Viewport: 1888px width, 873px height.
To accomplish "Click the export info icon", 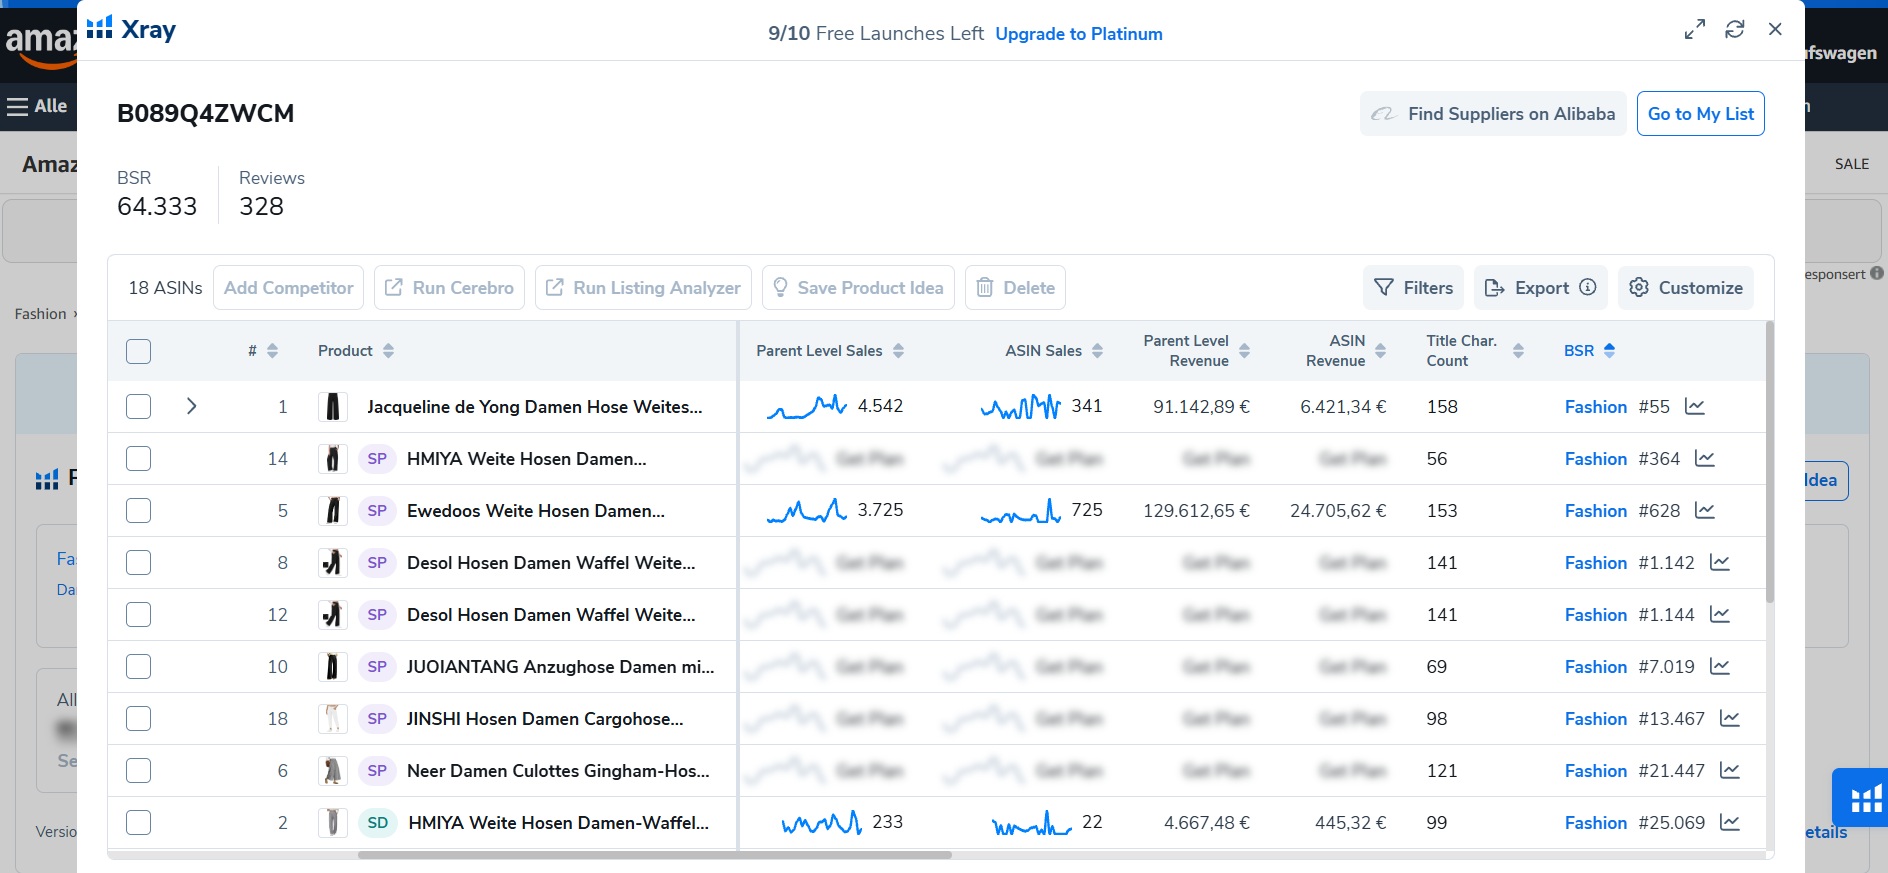I will point(1588,288).
